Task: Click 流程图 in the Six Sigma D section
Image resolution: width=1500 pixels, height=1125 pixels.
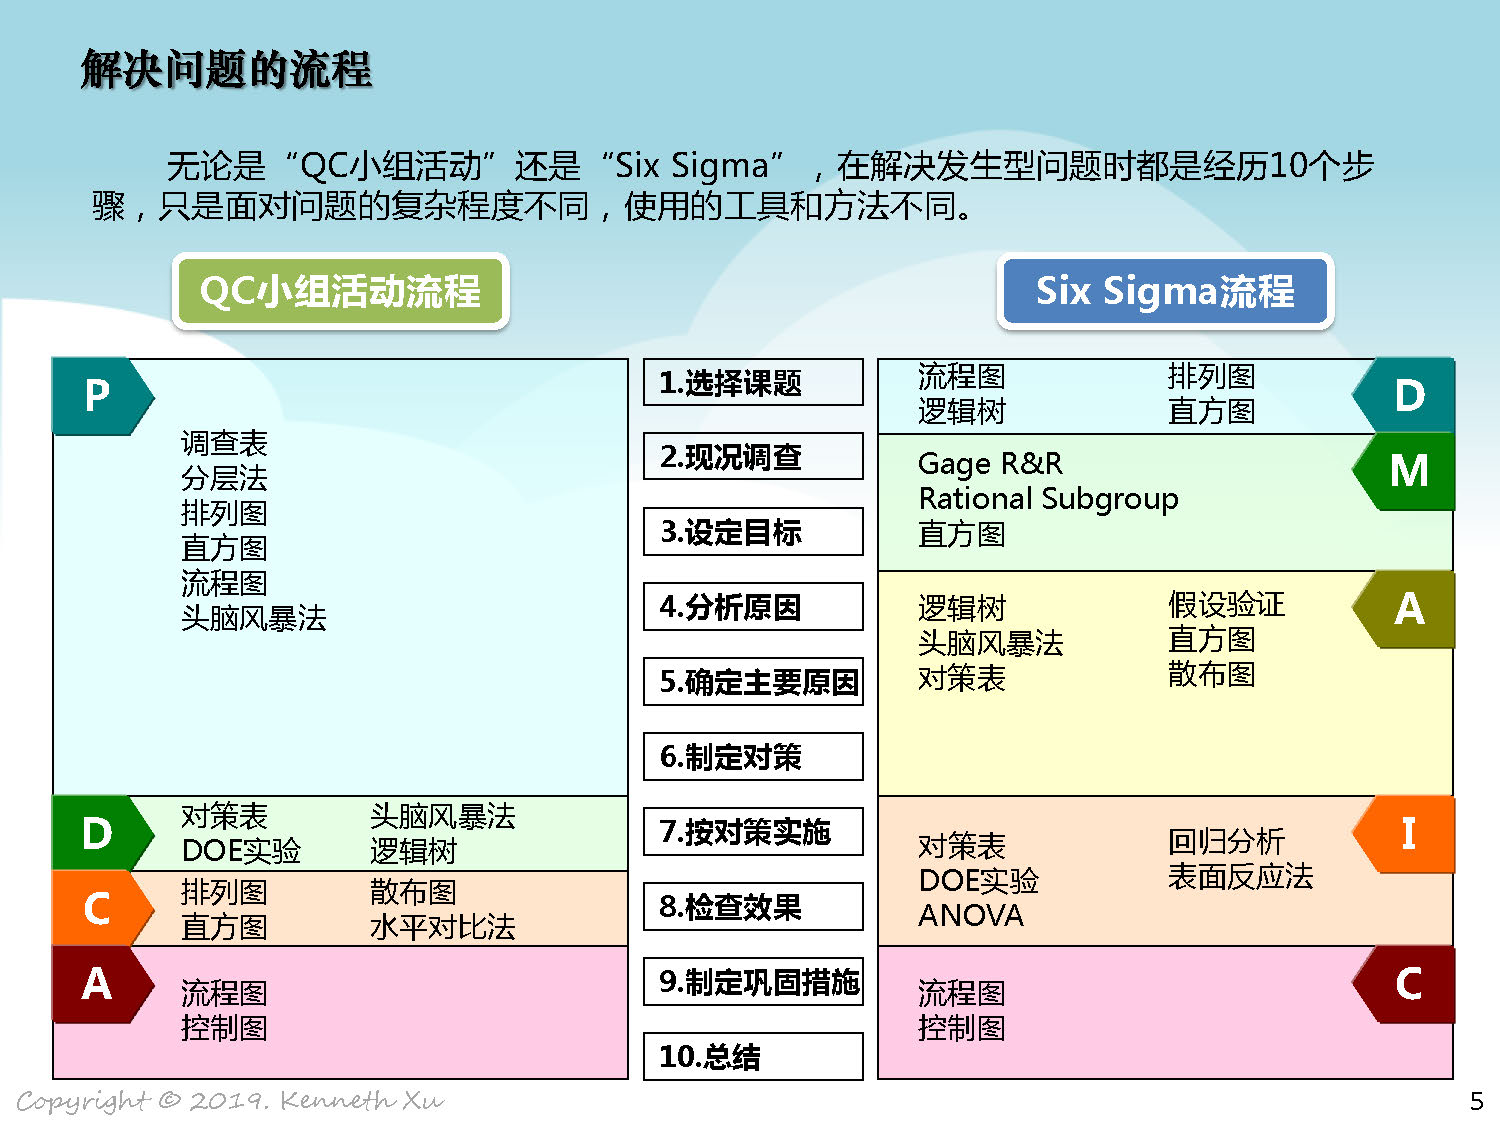Action: click(x=962, y=376)
